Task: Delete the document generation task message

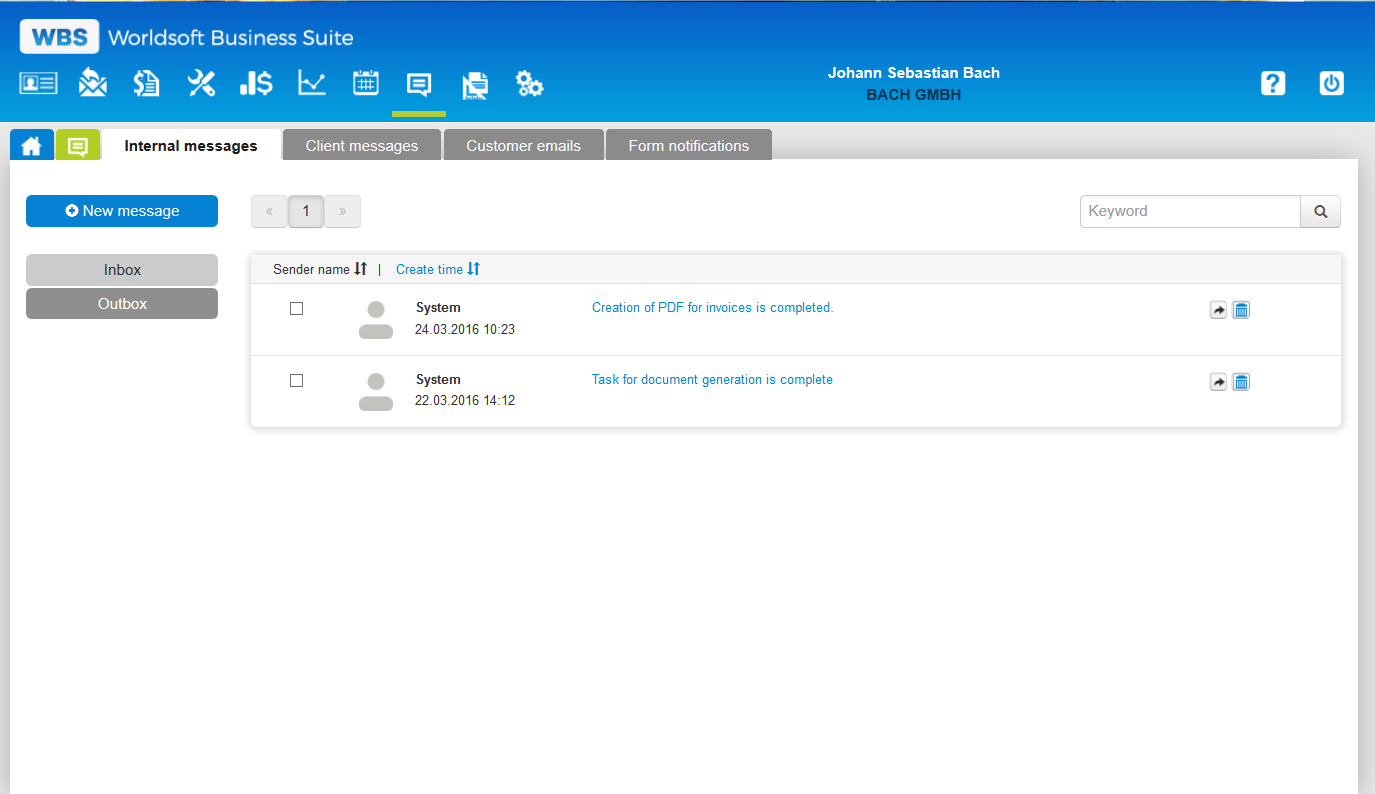Action: click(1241, 382)
